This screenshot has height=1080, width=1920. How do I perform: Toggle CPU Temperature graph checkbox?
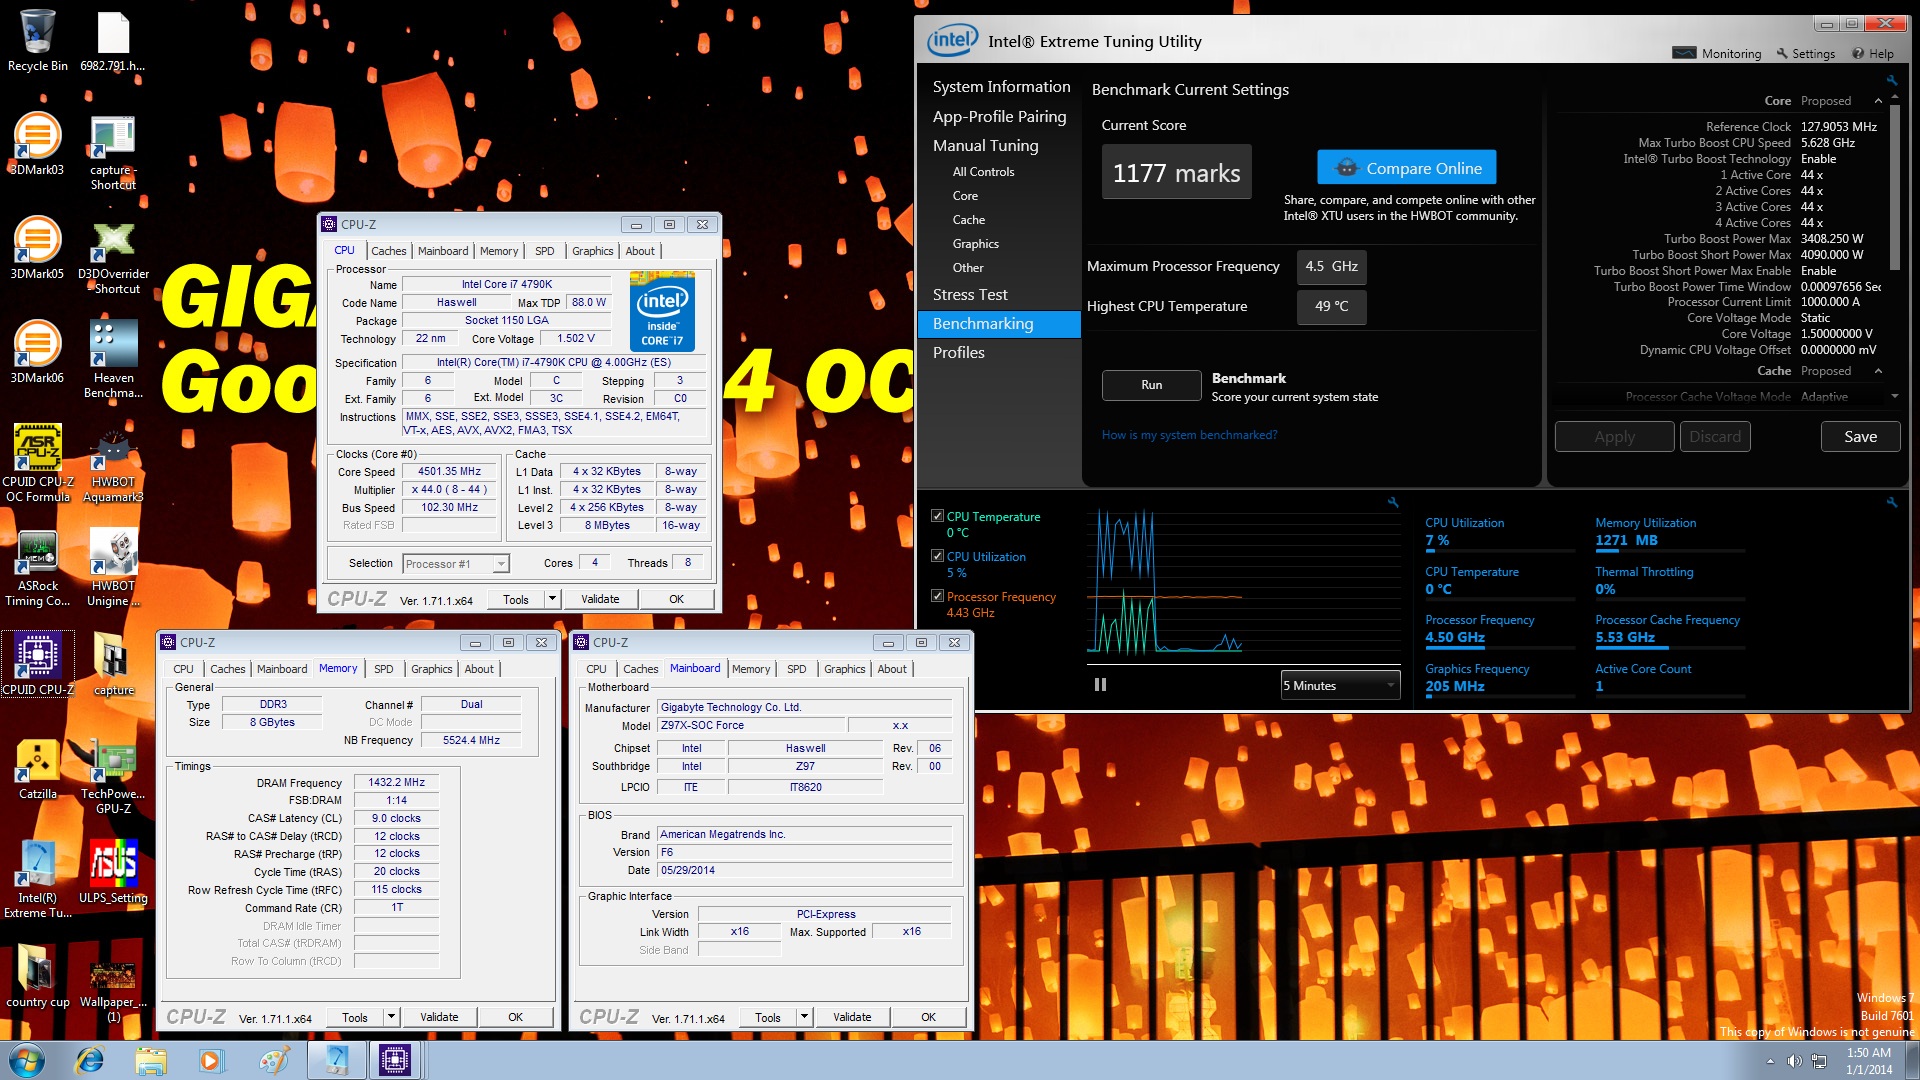pos(937,516)
